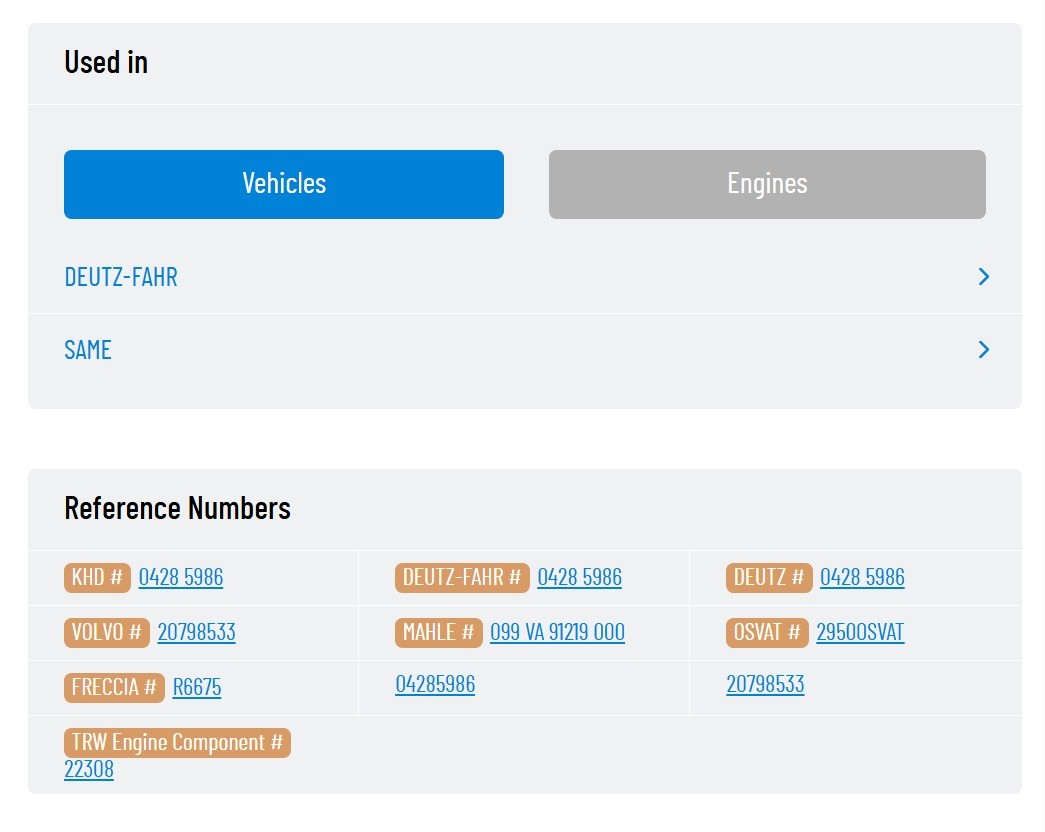
Task: Click the Reference Numbers heading
Action: coord(177,508)
